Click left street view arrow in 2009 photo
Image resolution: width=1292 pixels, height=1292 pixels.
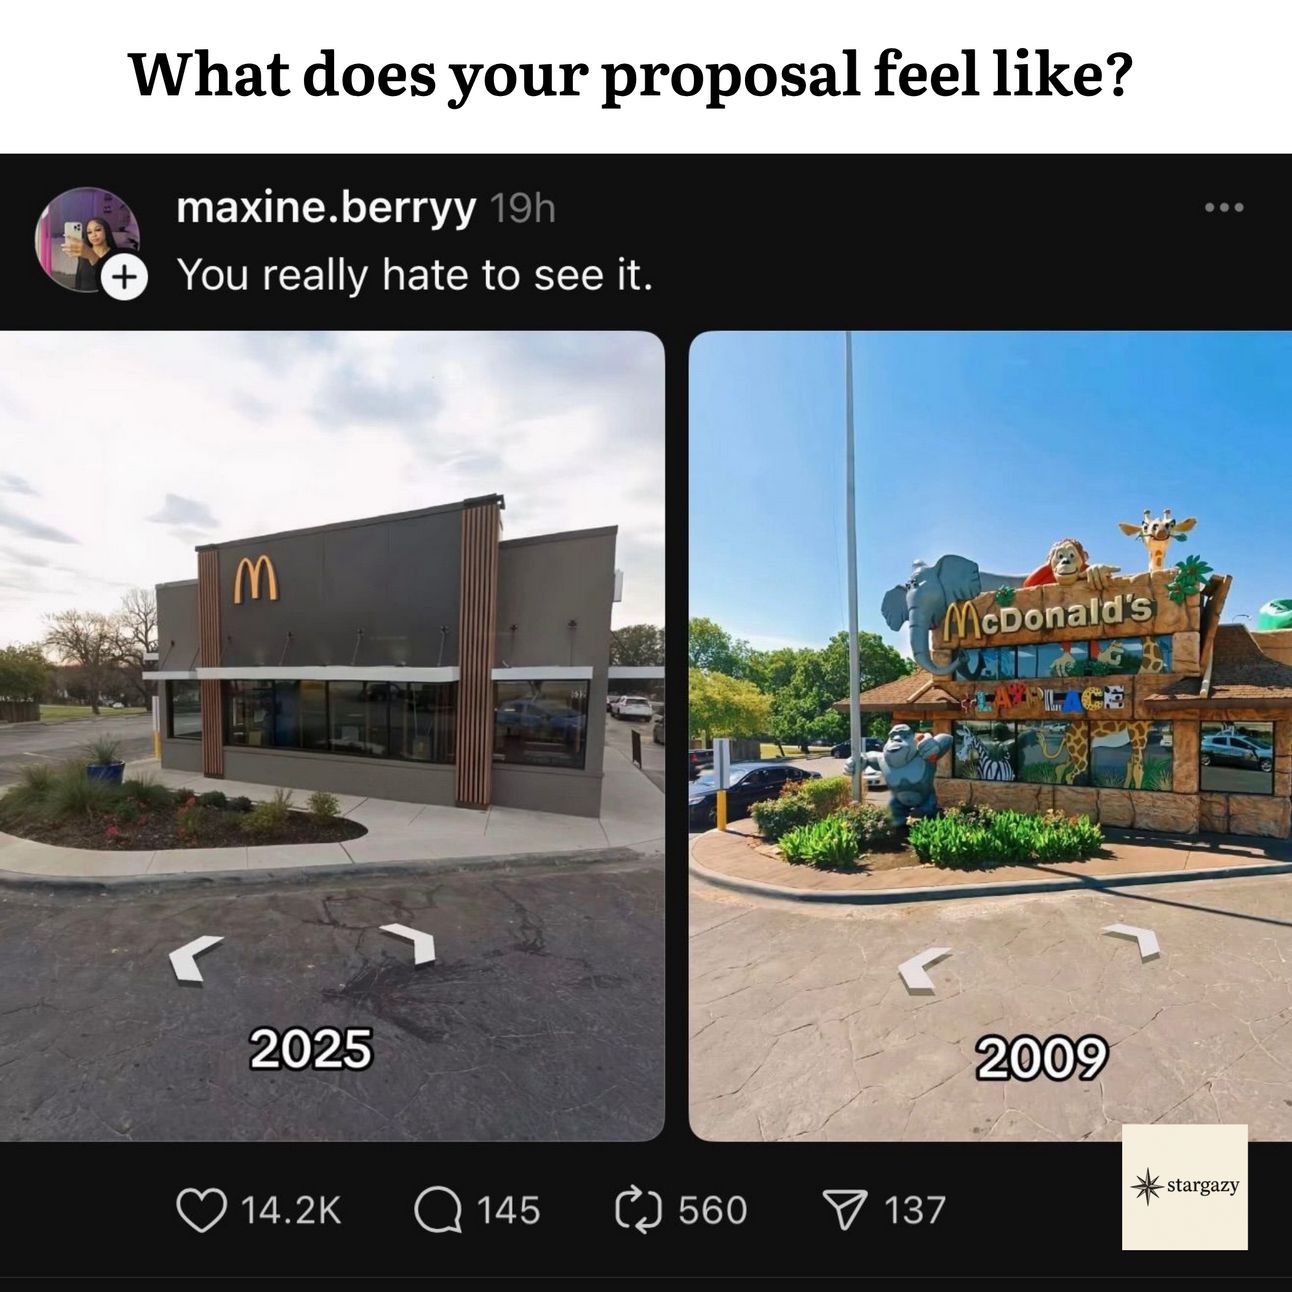(x=923, y=969)
